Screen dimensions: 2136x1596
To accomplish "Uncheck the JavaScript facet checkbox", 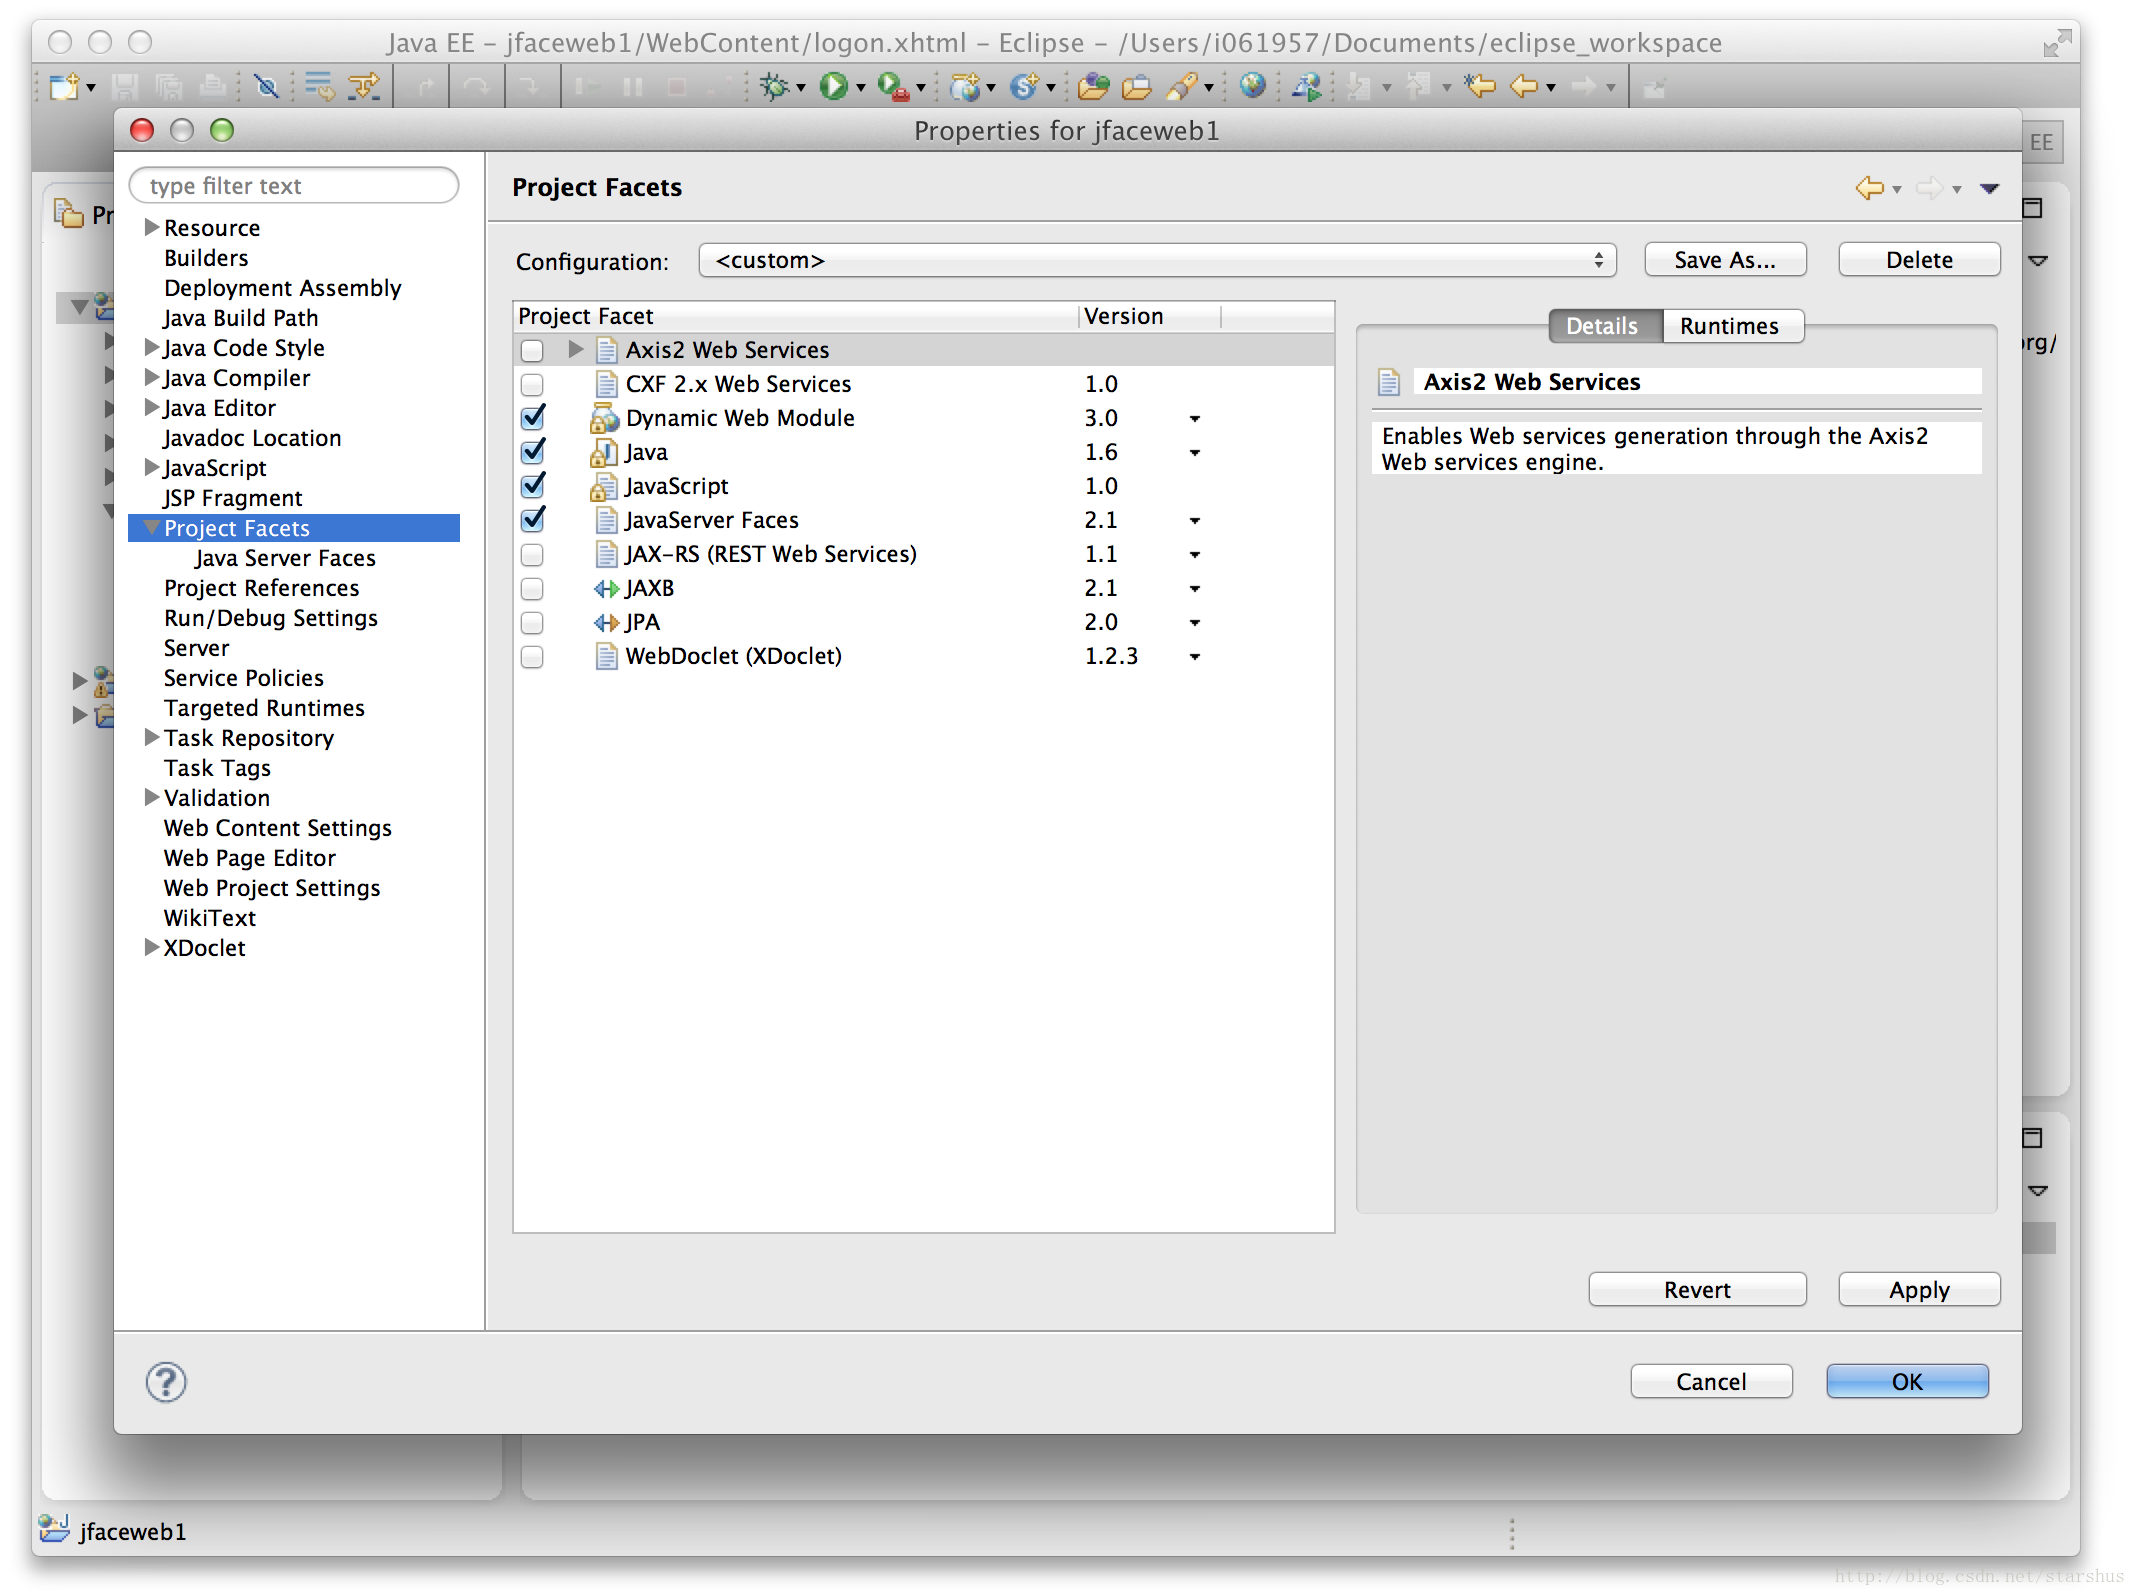I will (x=533, y=485).
